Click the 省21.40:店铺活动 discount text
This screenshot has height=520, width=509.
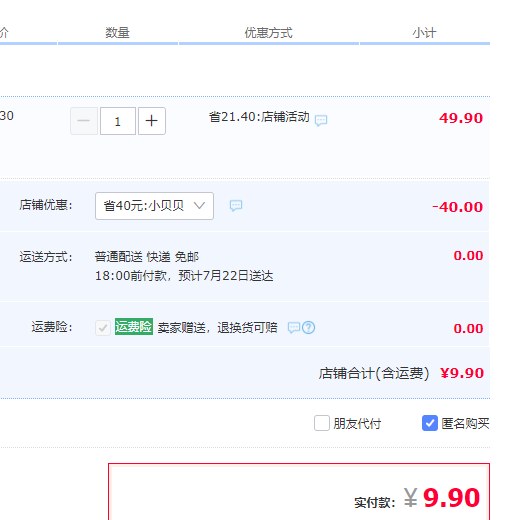point(259,117)
